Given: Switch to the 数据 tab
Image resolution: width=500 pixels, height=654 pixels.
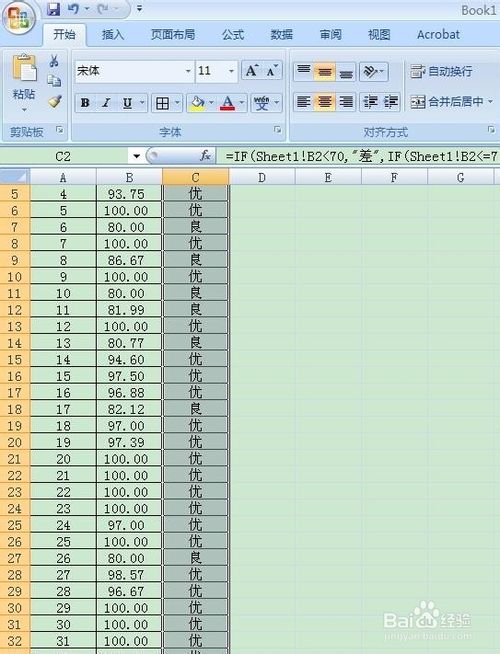Looking at the screenshot, I should tap(281, 35).
